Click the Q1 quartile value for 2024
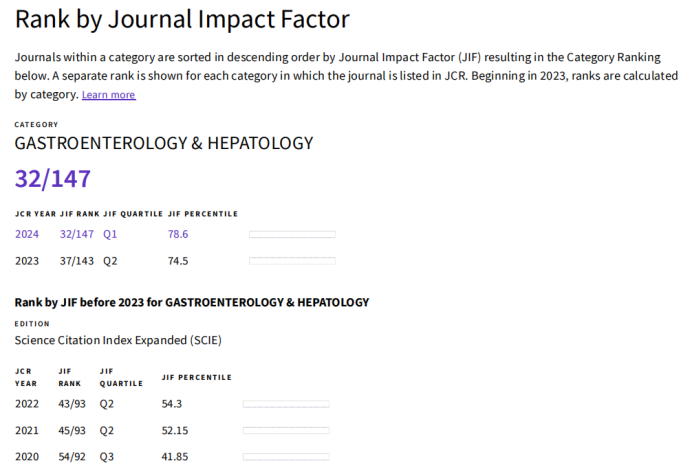Image resolution: width=692 pixels, height=475 pixels. point(110,234)
